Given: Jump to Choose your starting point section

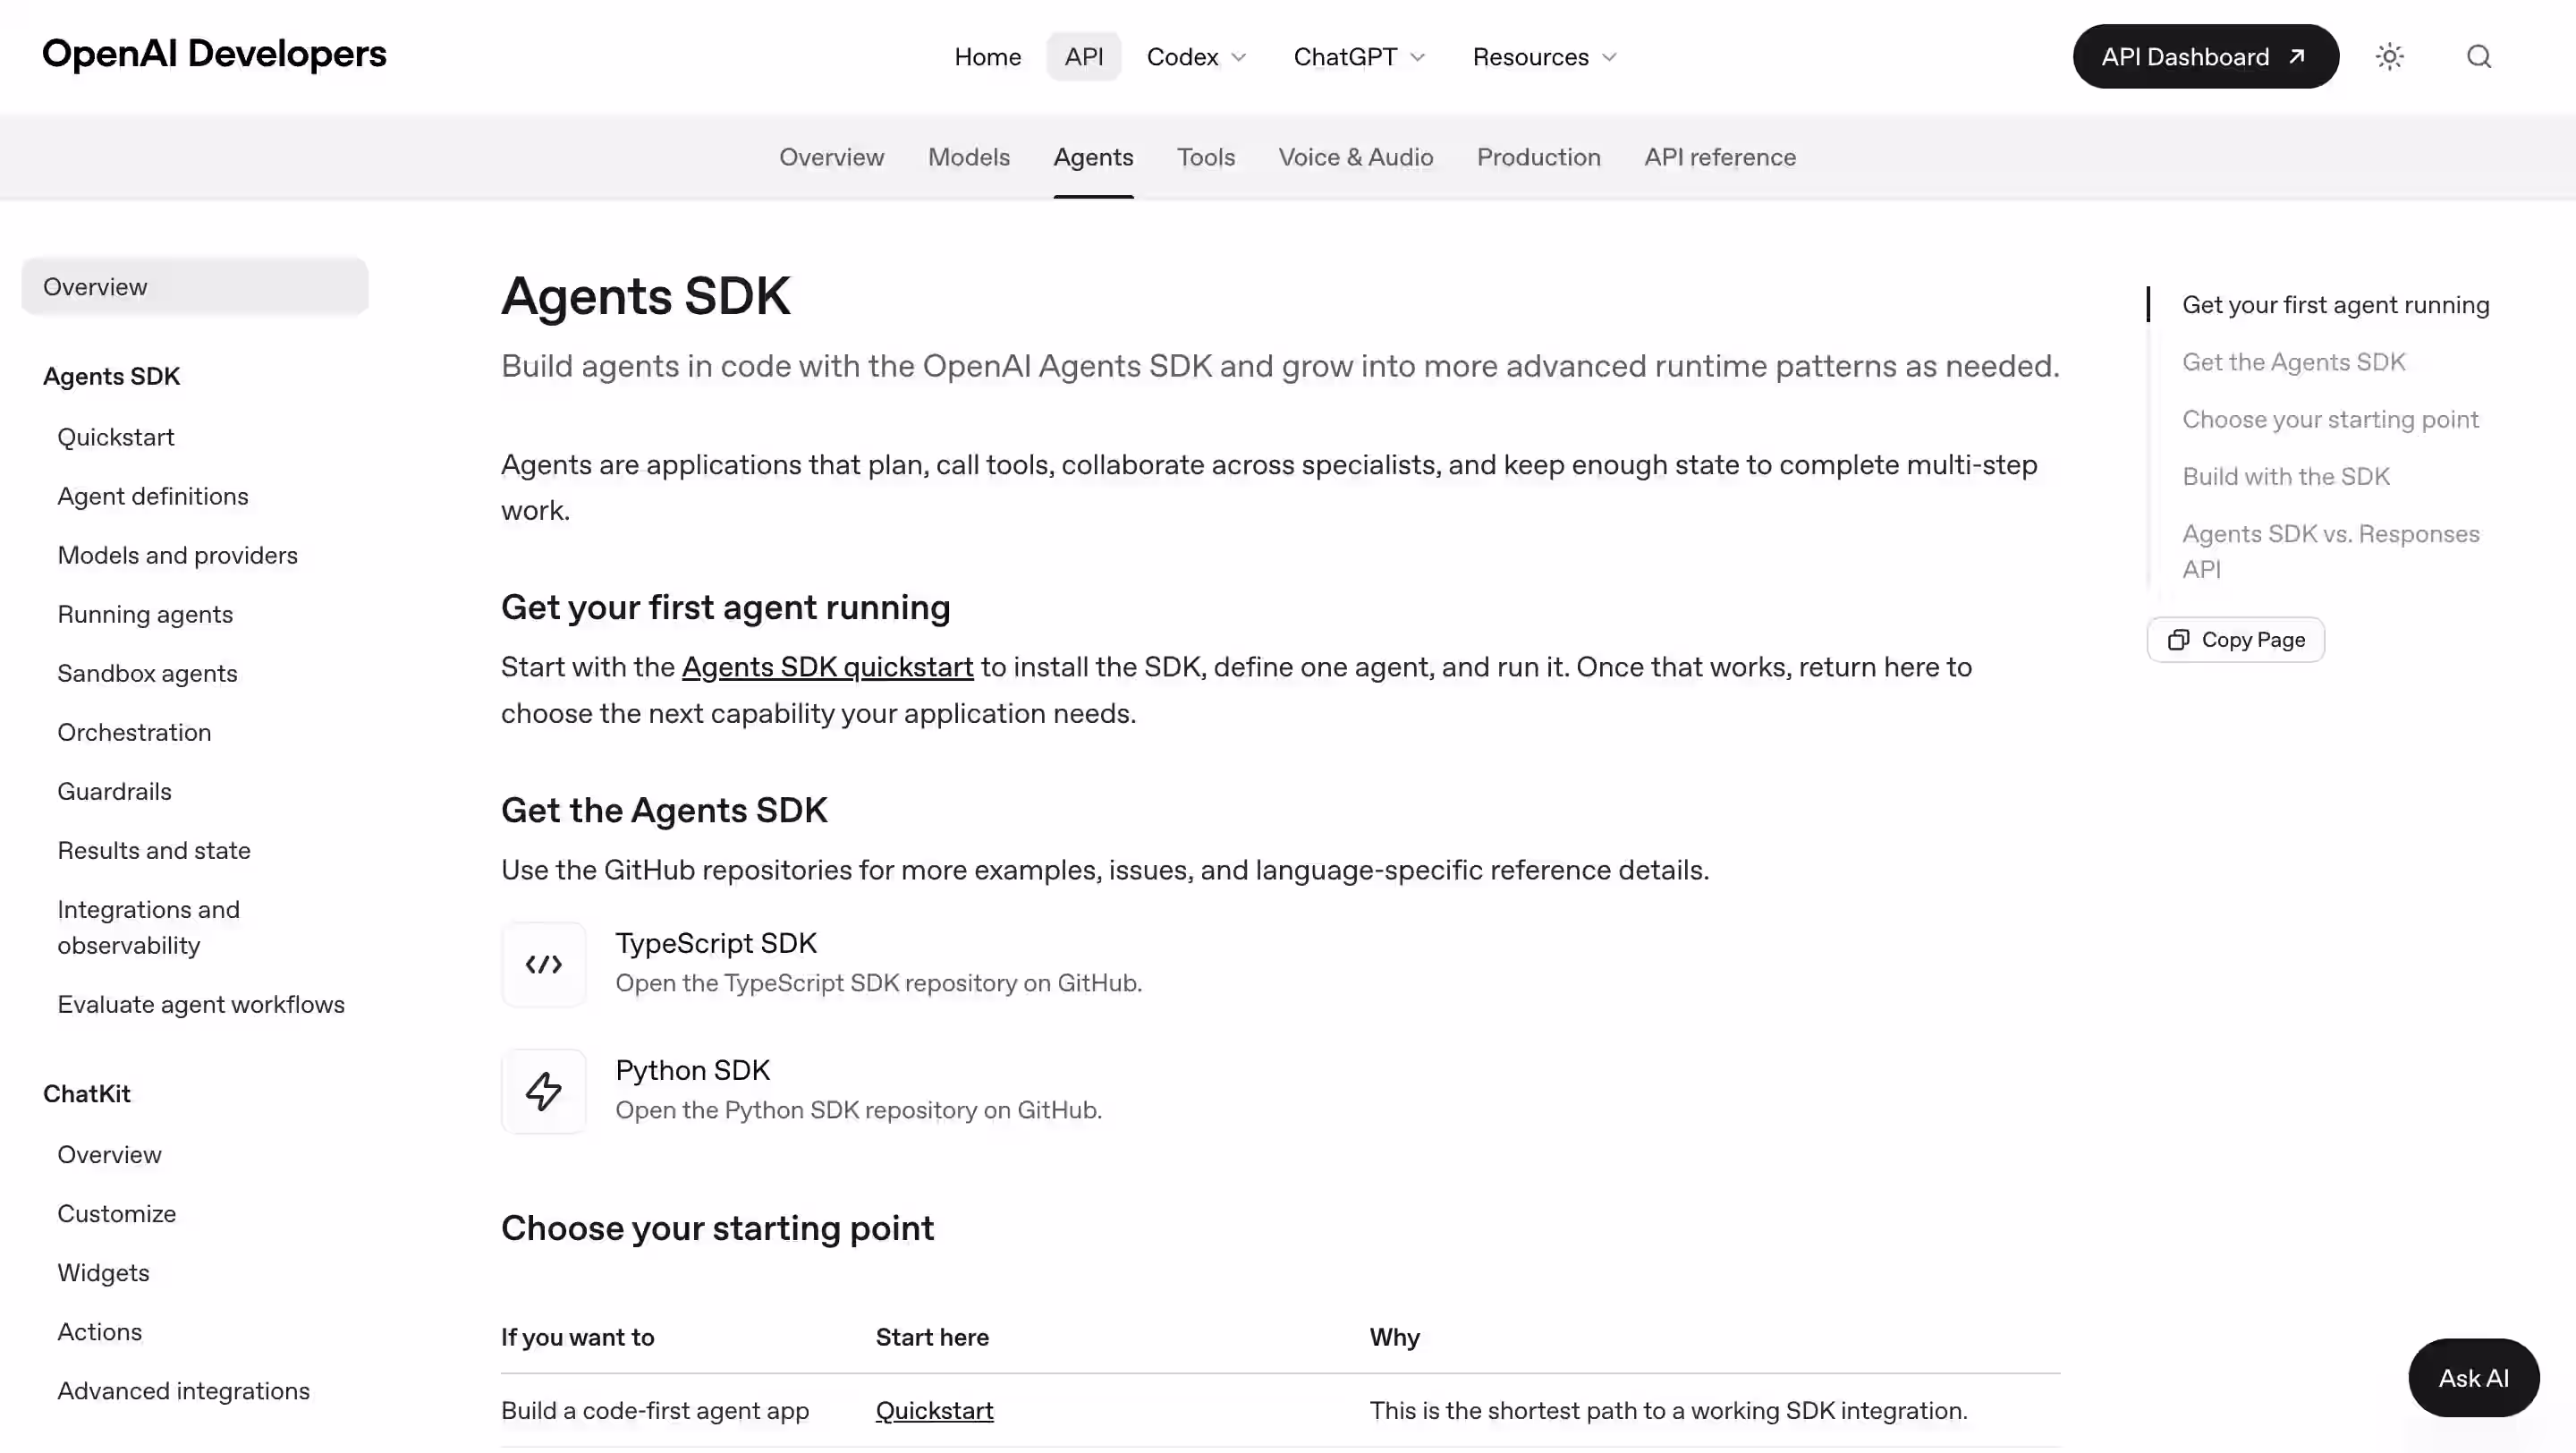Looking at the screenshot, I should click(2330, 419).
